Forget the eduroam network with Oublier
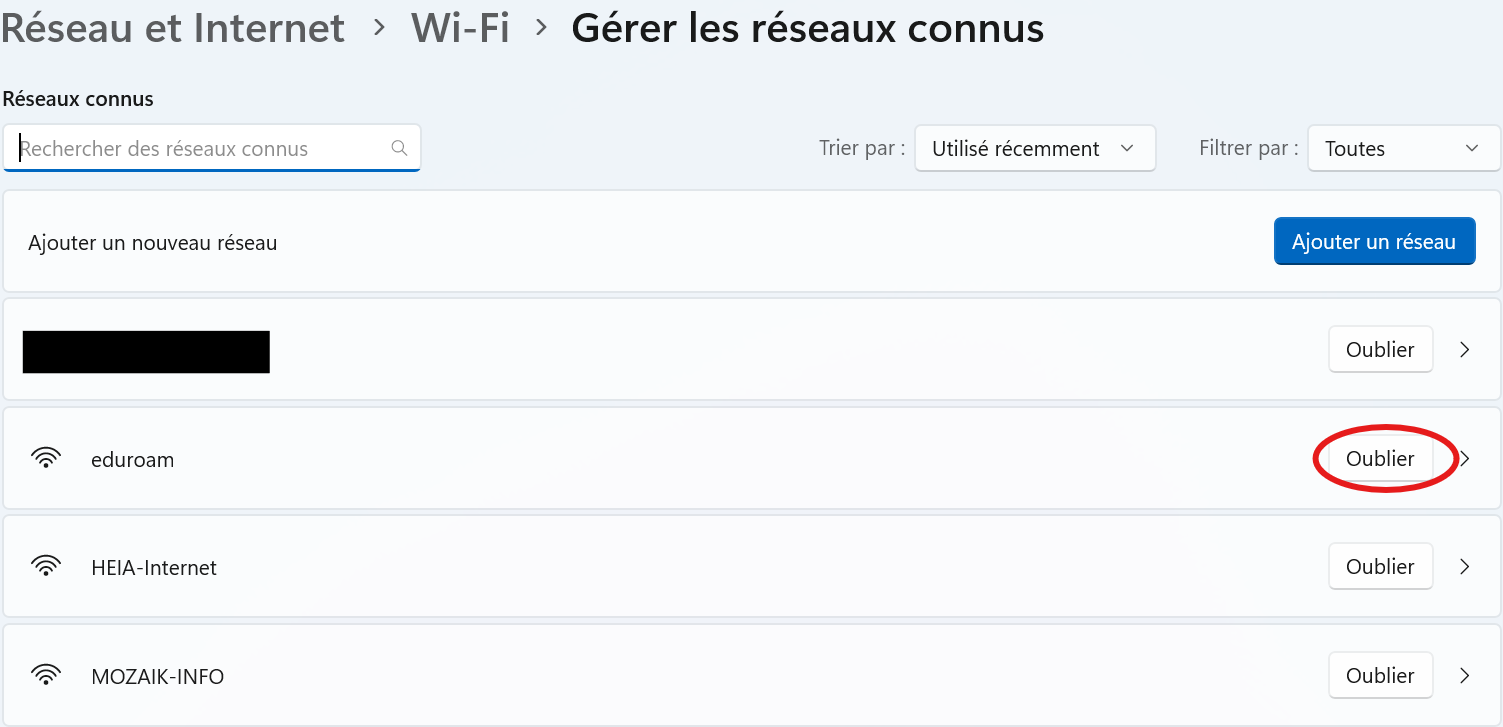The image size is (1503, 727). [1380, 459]
